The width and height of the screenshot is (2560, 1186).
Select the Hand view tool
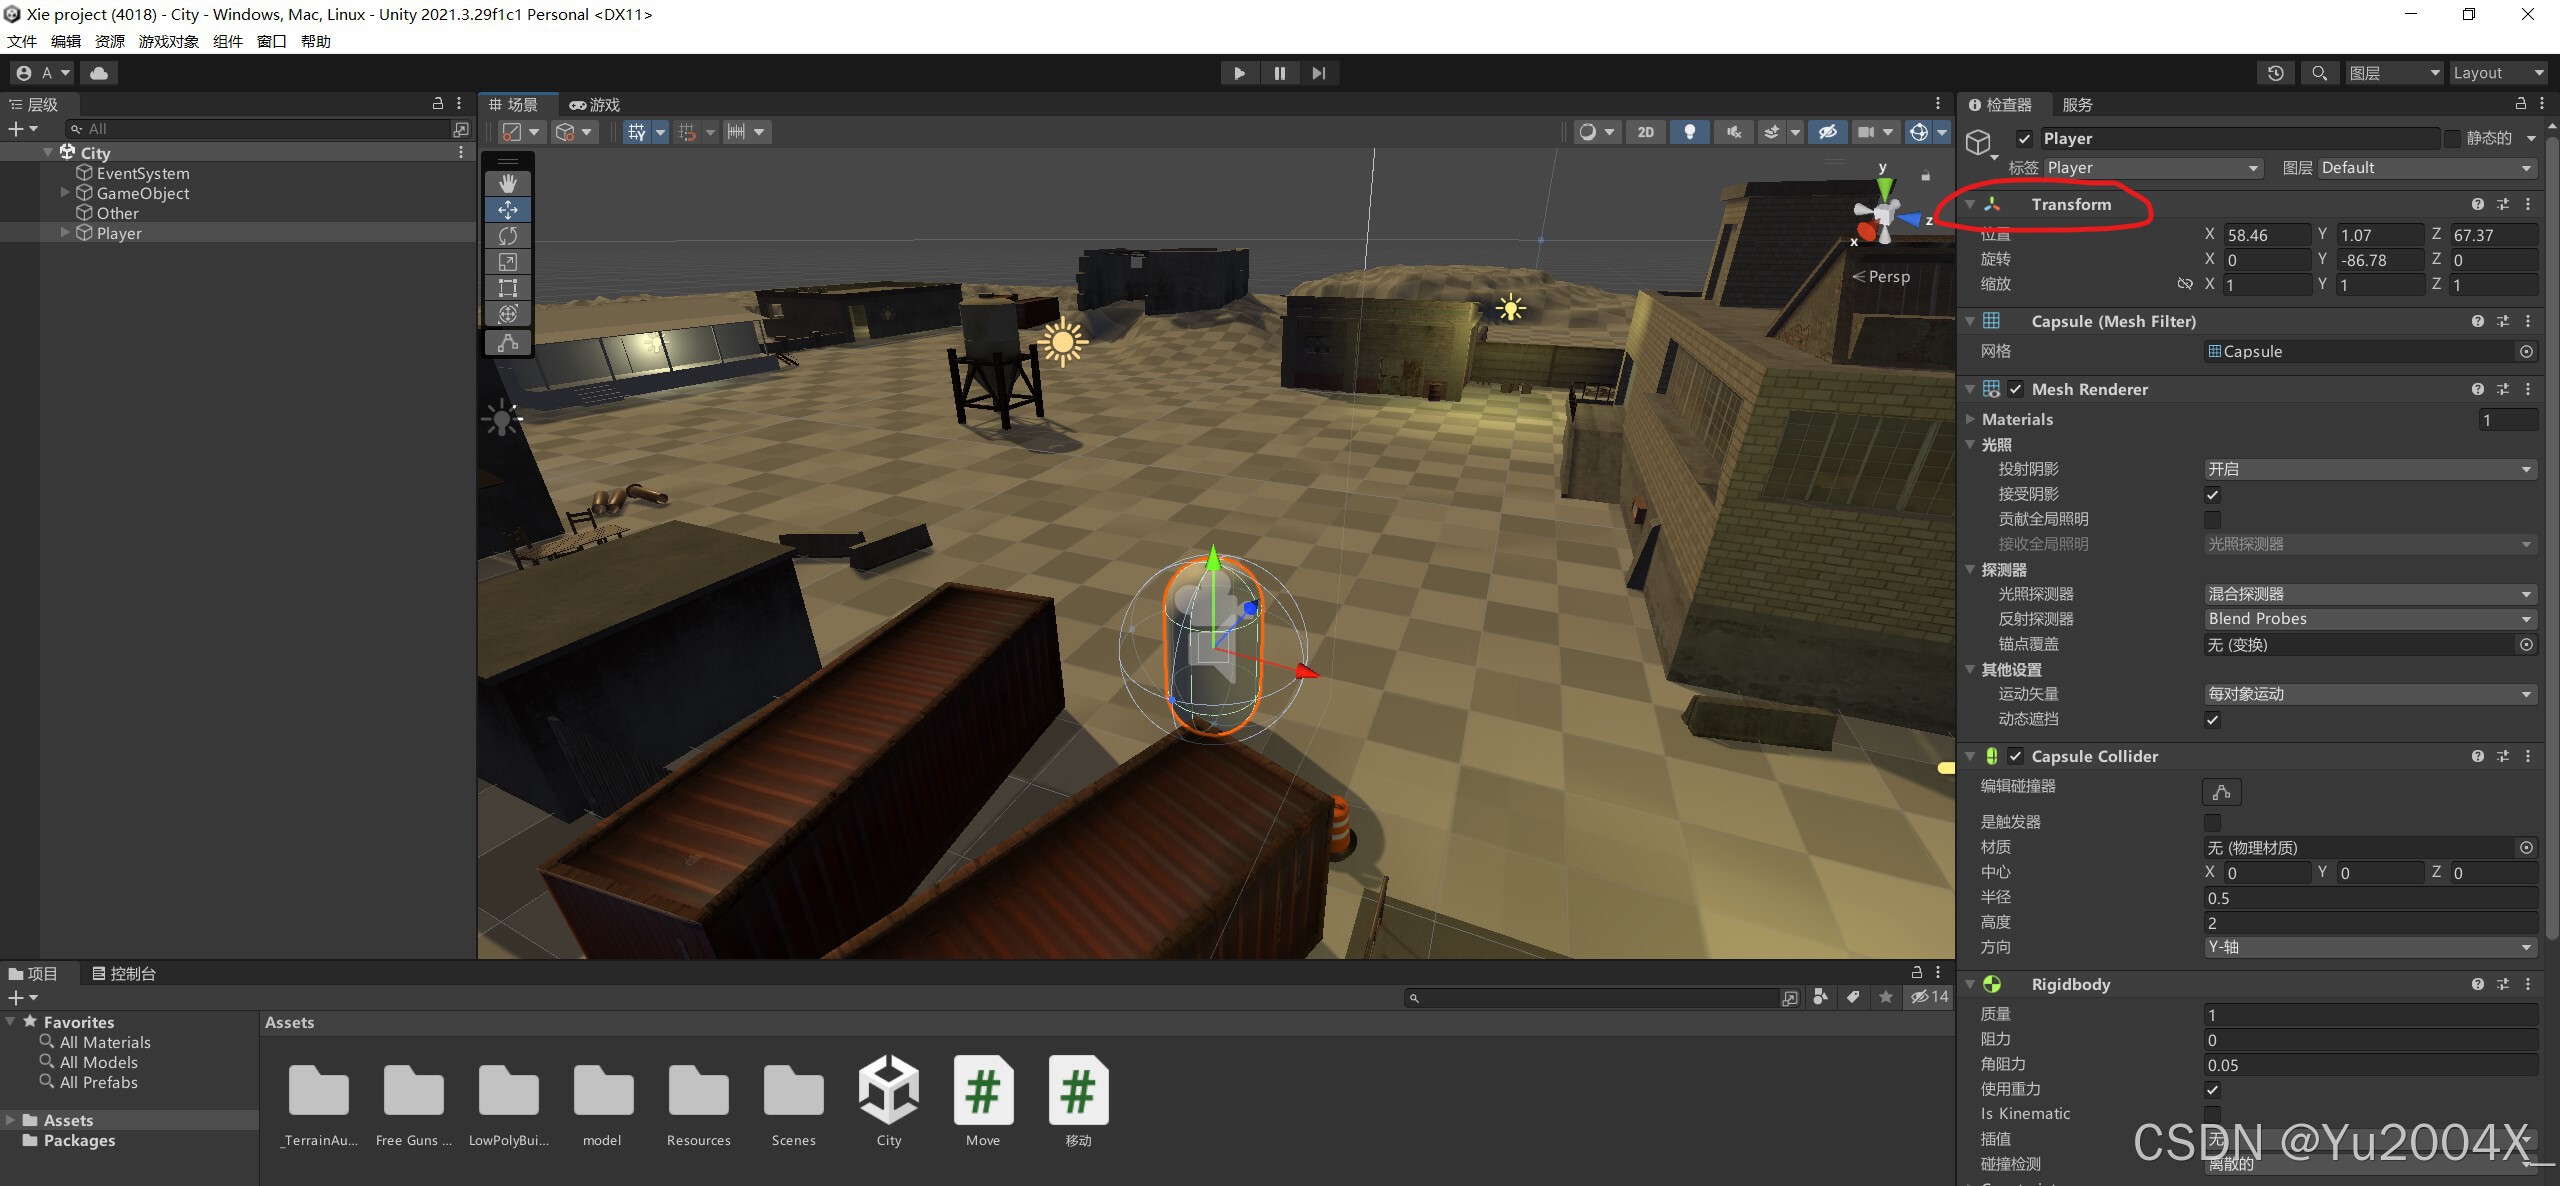point(508,184)
